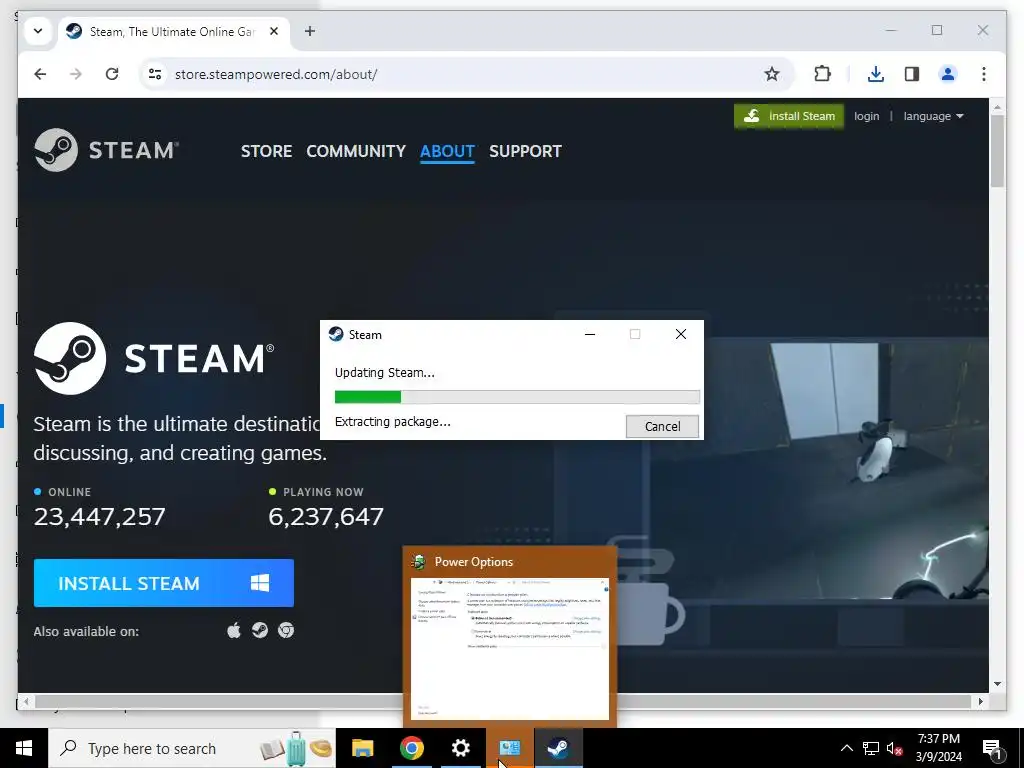Go back to the previous page in Chrome
Viewport: 1024px width, 768px height.
pos(40,74)
